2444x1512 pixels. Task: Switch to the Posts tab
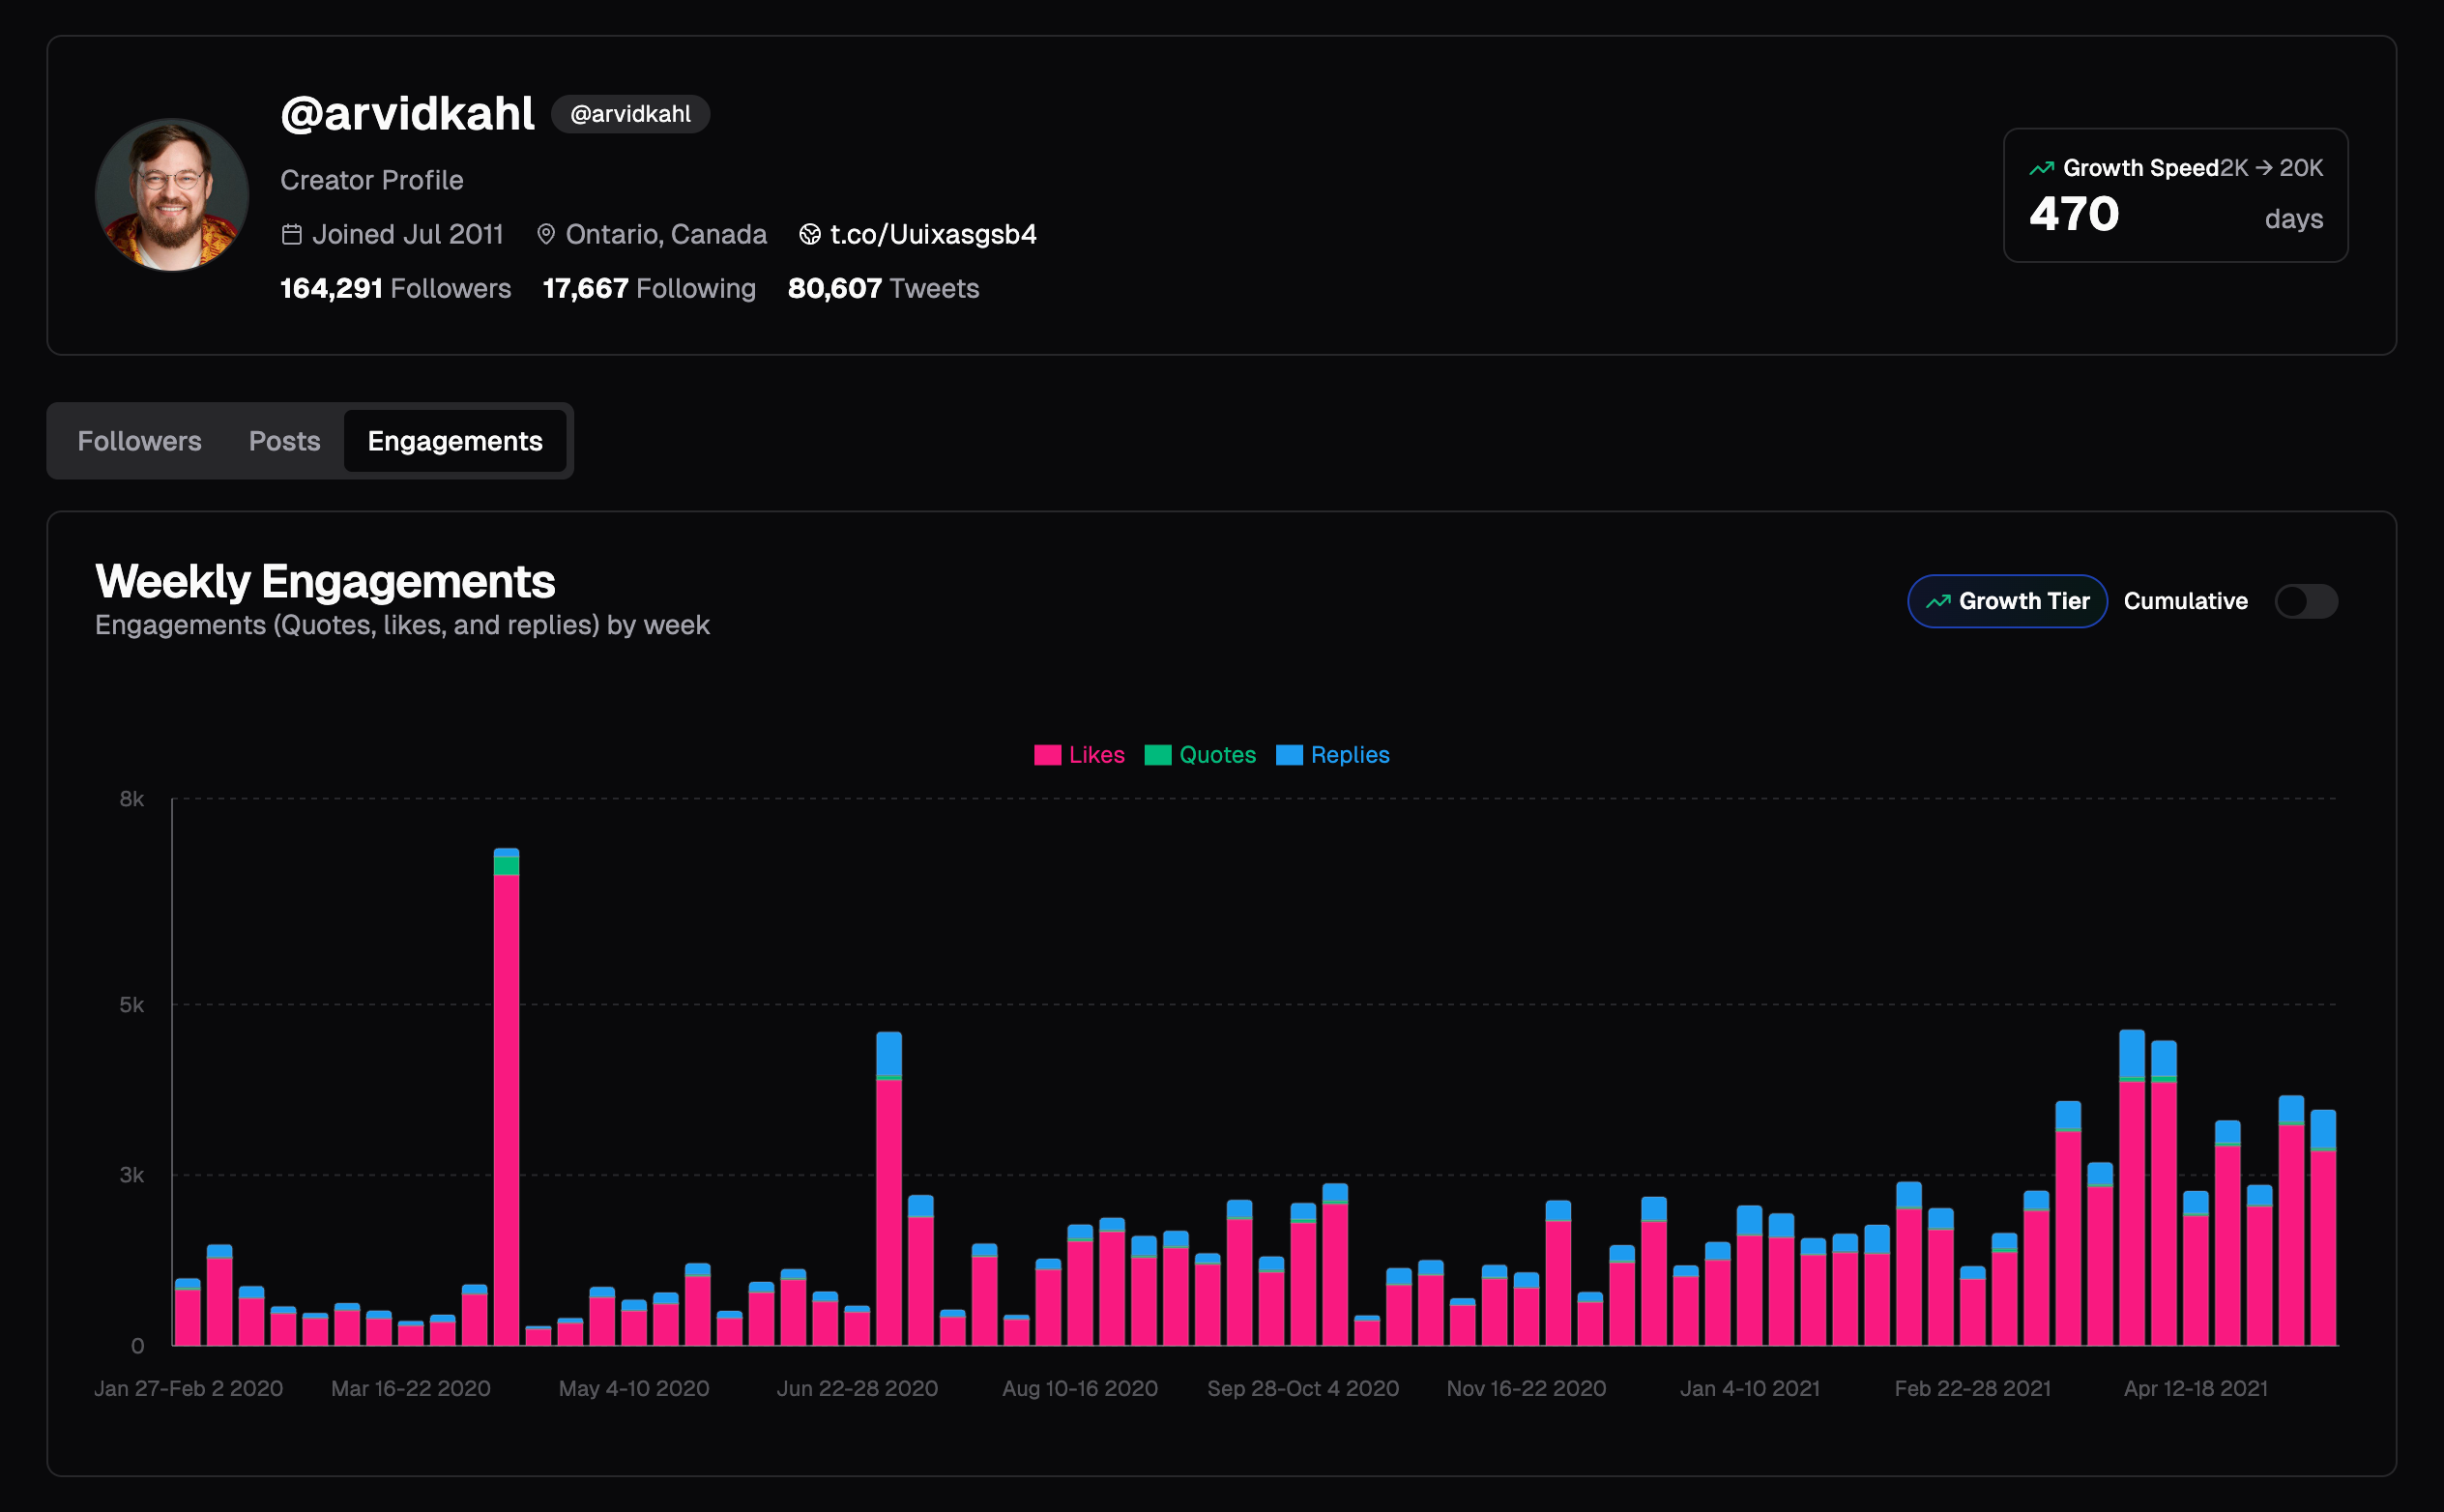(x=284, y=441)
